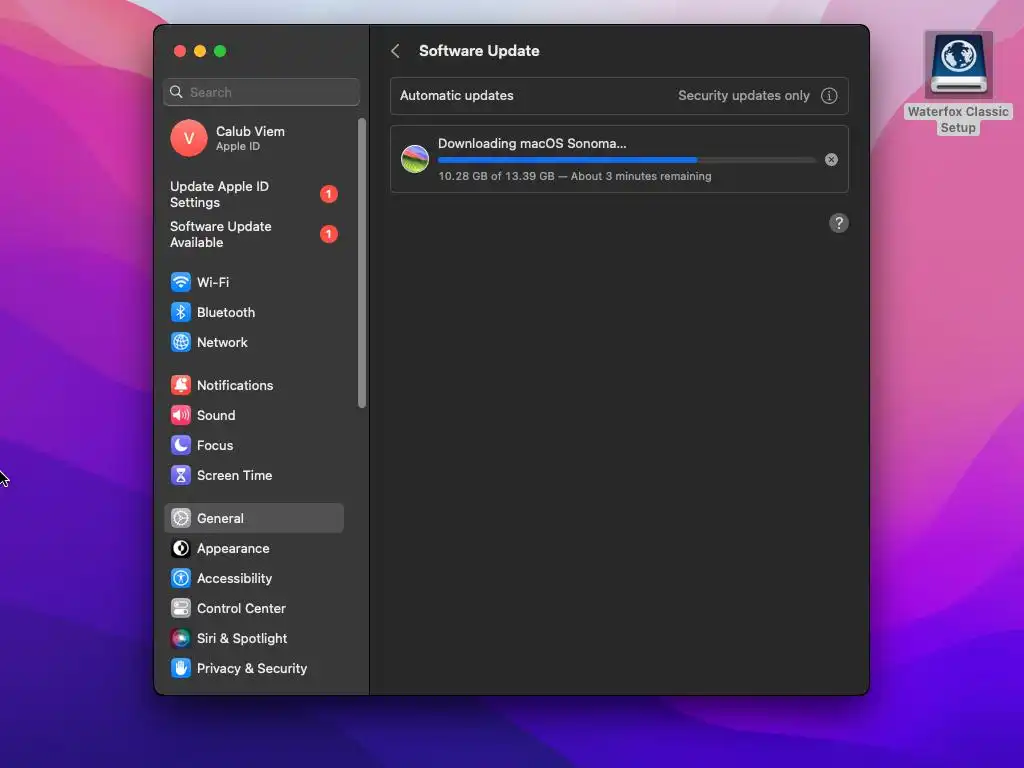Select Screen Time settings label

coord(234,475)
